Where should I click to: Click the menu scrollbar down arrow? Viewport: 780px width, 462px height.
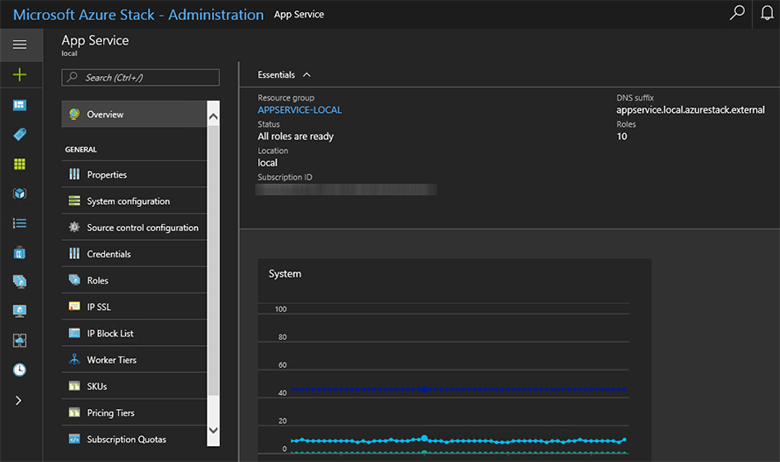213,430
